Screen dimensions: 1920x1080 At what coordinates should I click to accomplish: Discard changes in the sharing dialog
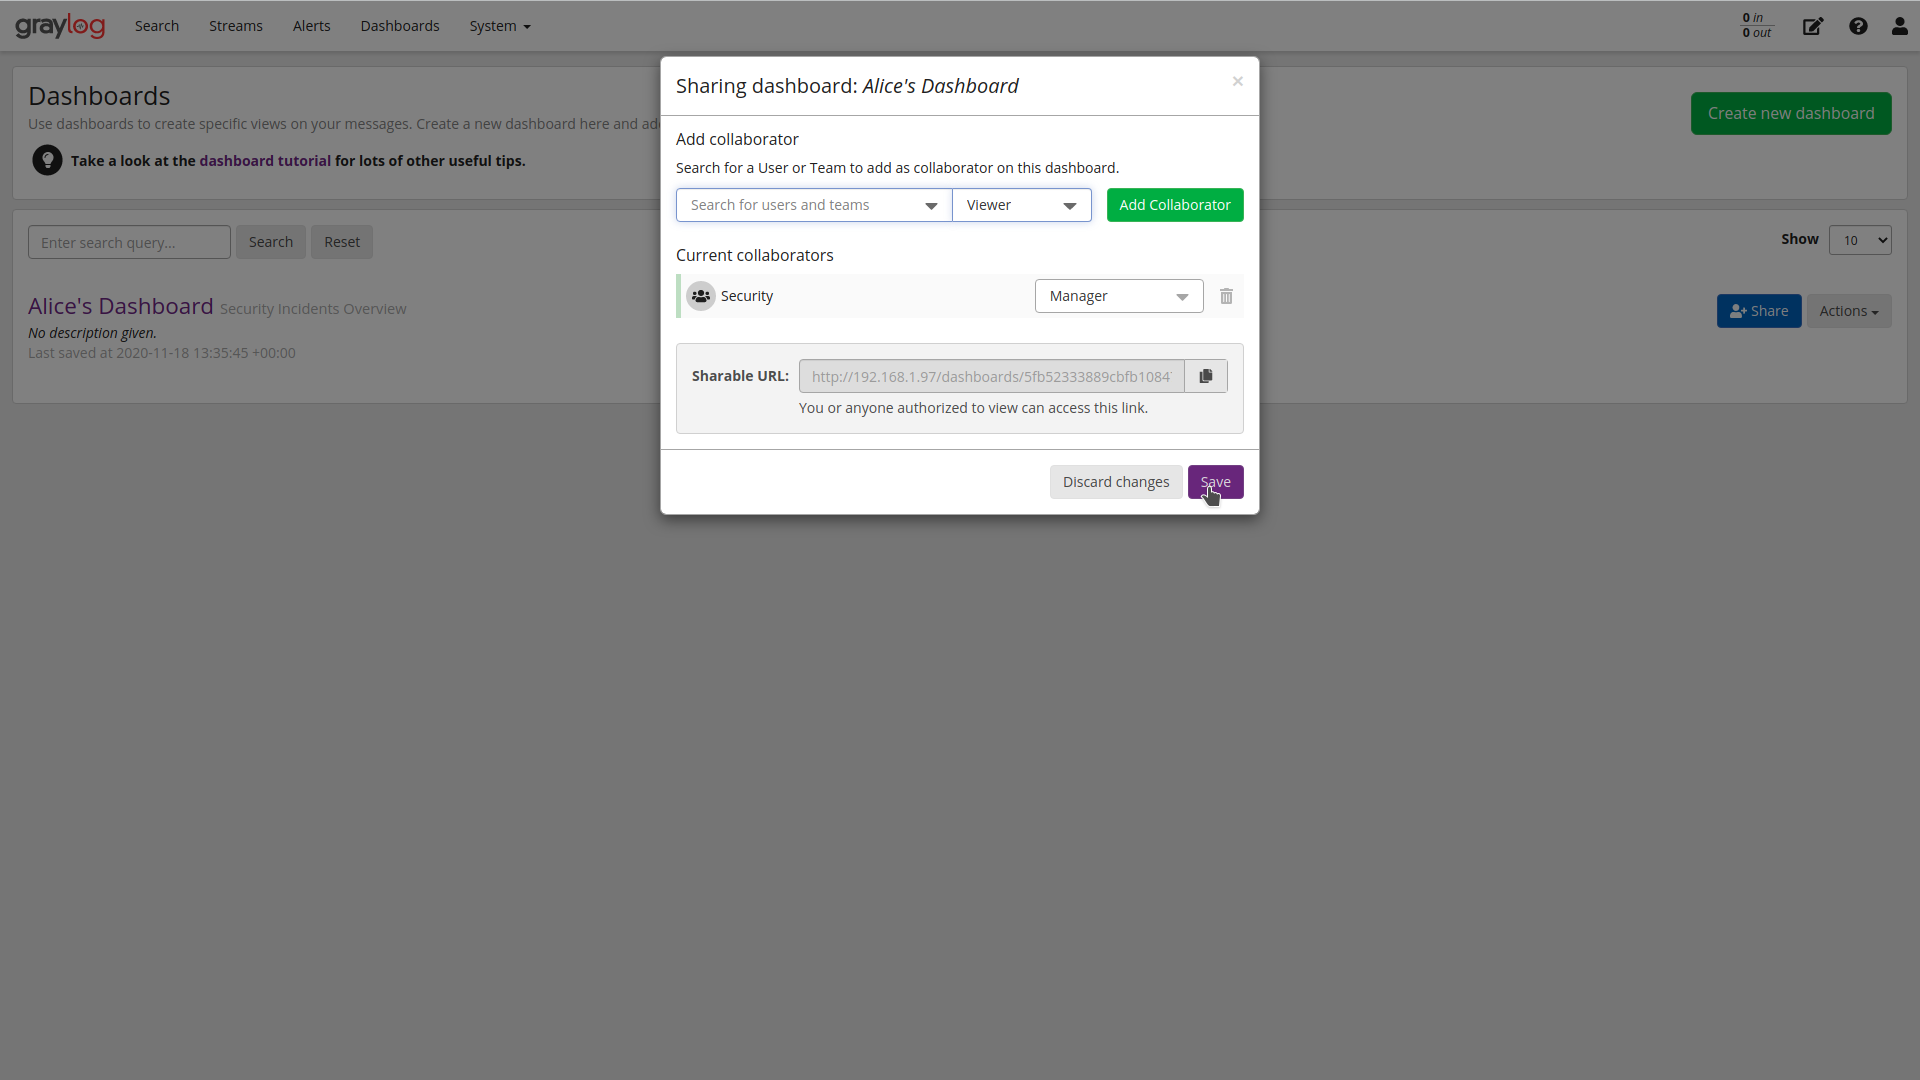pyautogui.click(x=1115, y=481)
